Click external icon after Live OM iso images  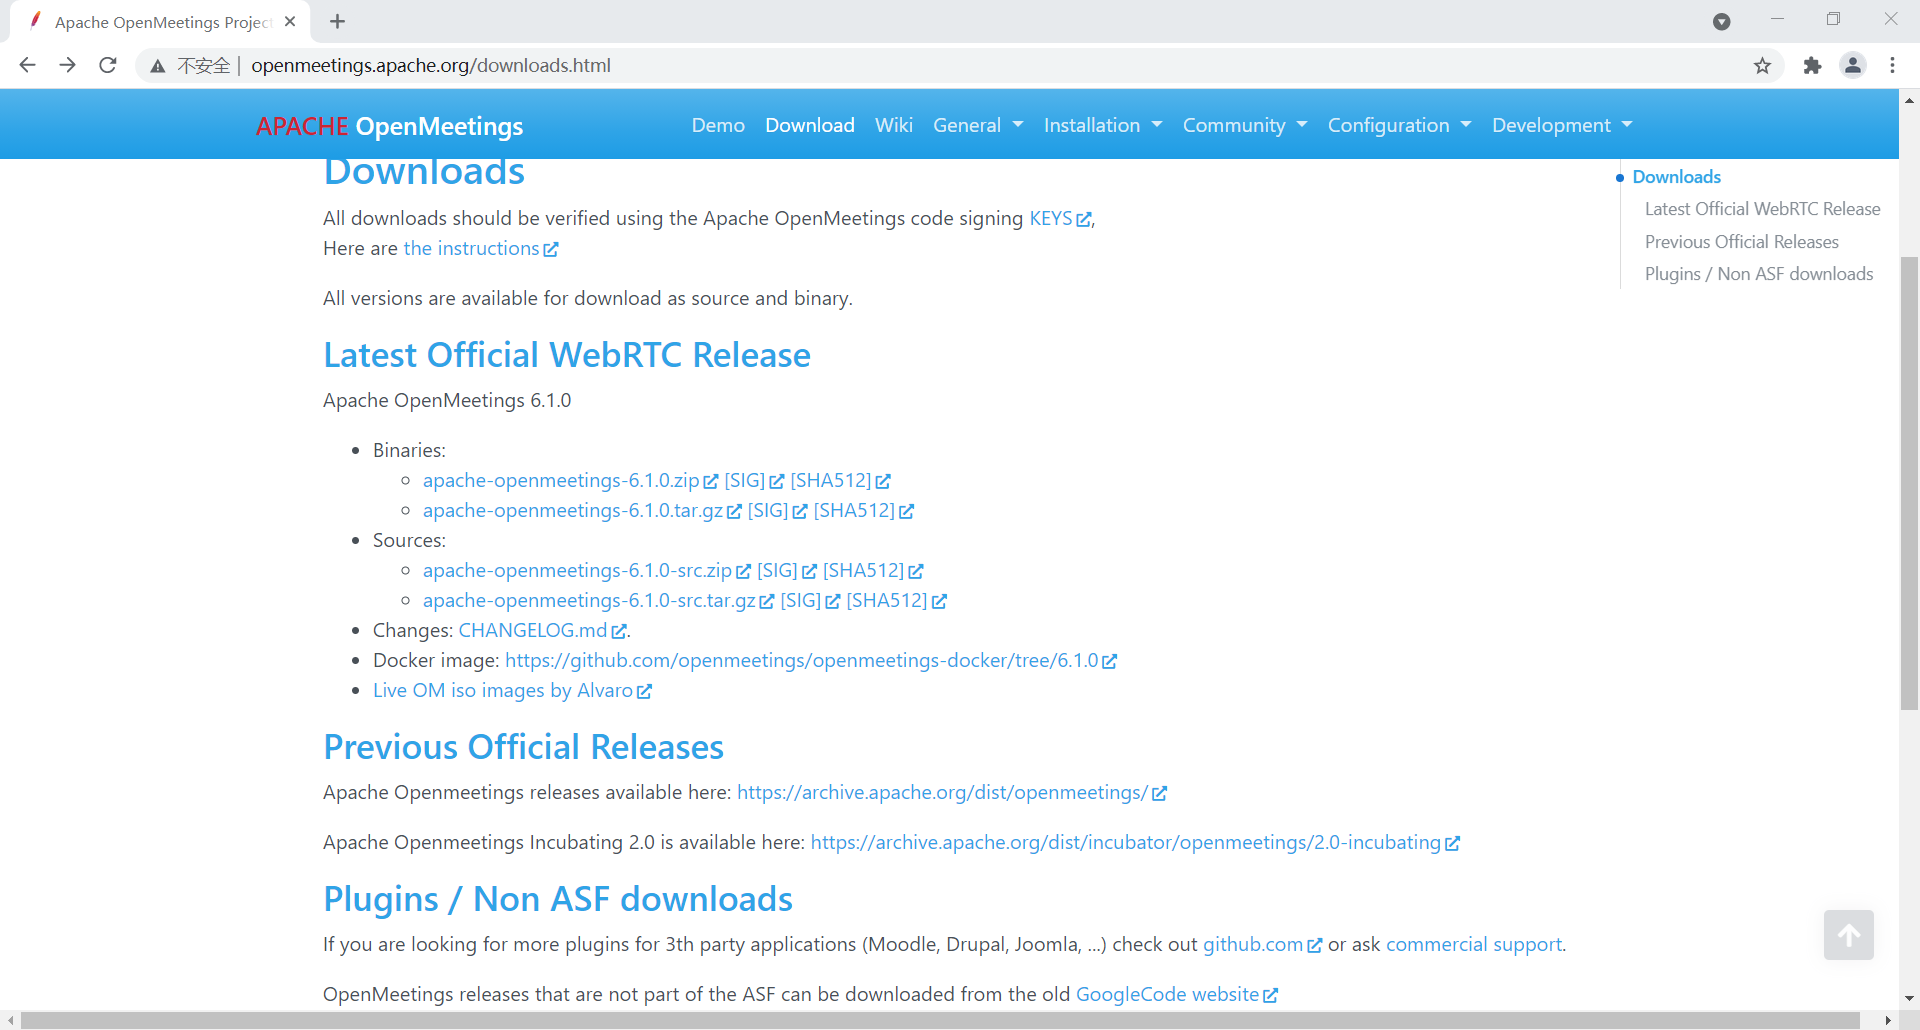[644, 691]
